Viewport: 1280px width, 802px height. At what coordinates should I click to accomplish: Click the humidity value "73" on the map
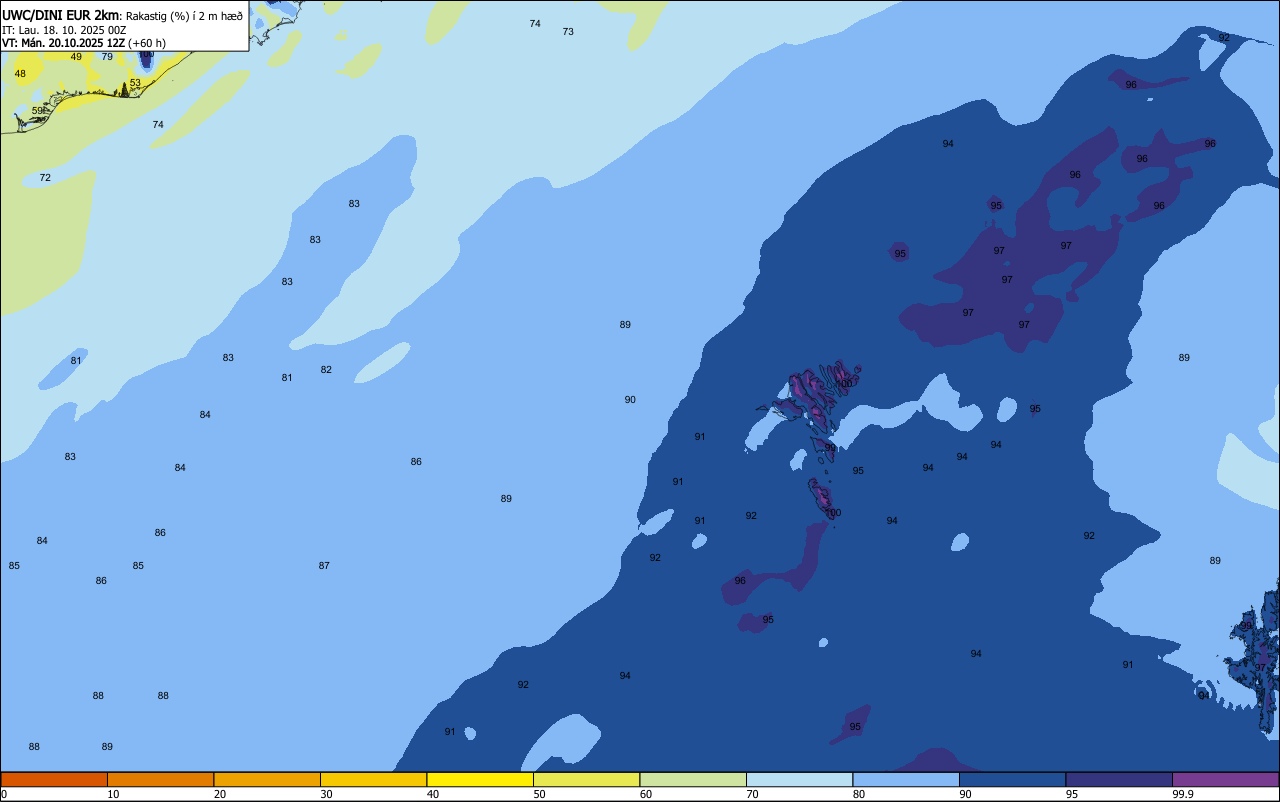568,32
